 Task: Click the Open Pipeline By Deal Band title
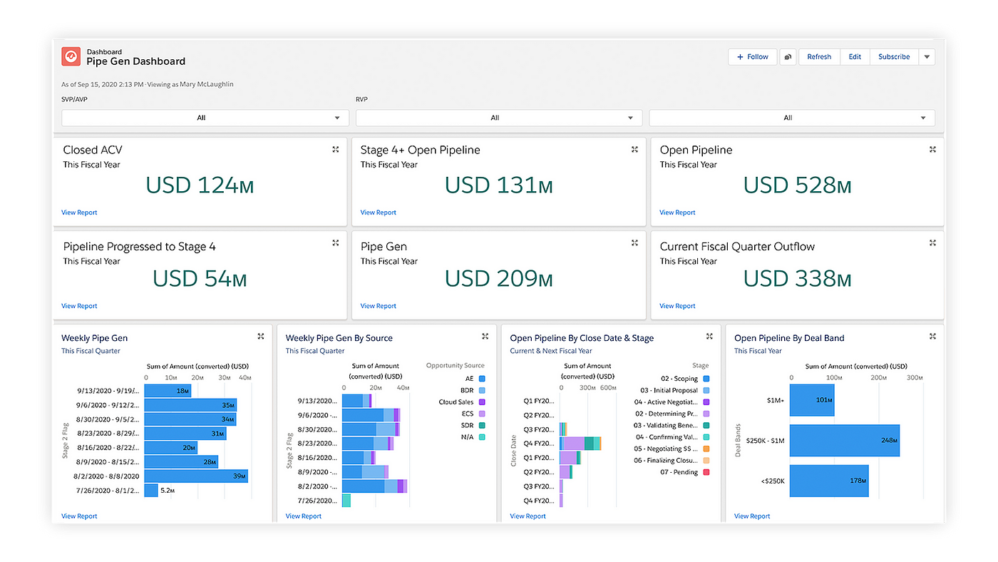point(789,338)
